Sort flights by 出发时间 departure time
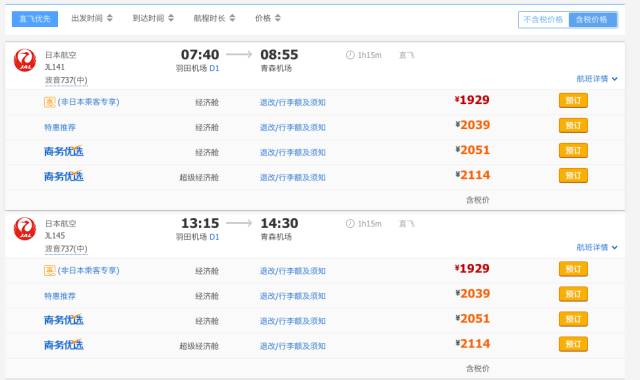 [x=92, y=18]
